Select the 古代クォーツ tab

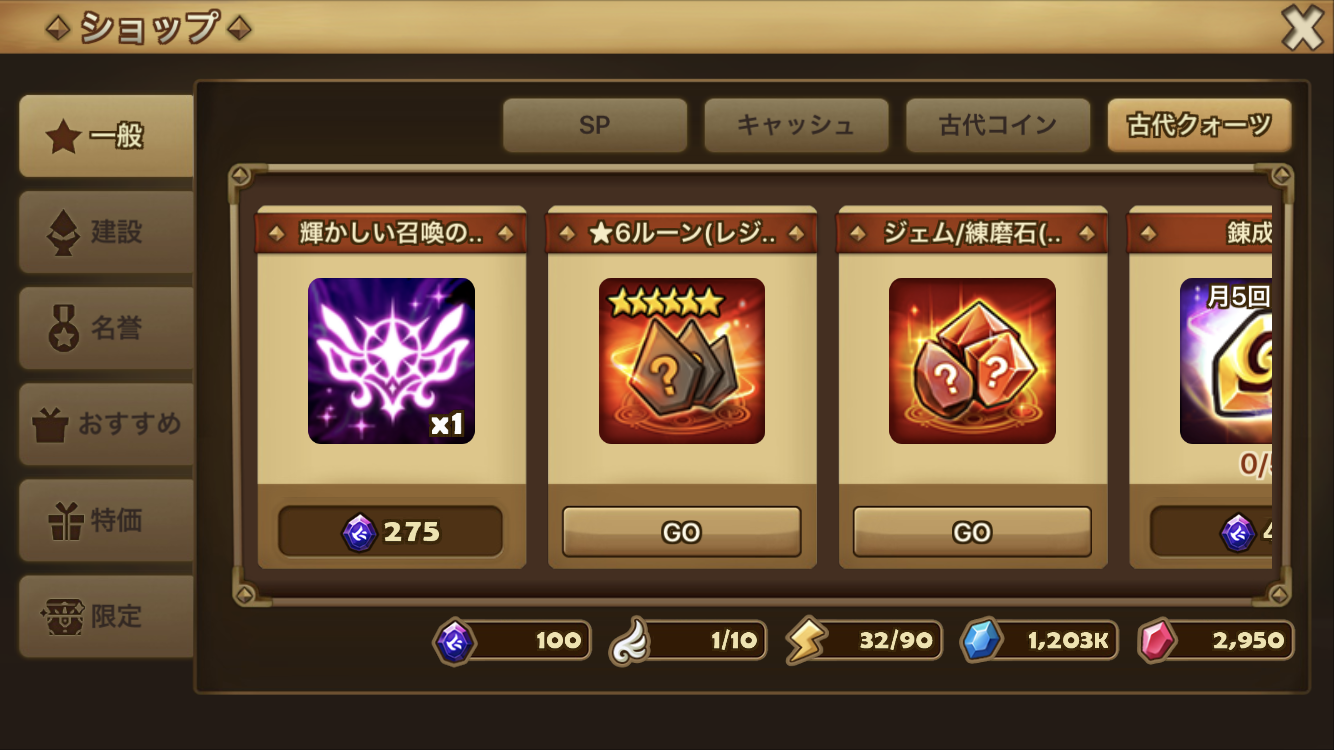click(x=1199, y=125)
